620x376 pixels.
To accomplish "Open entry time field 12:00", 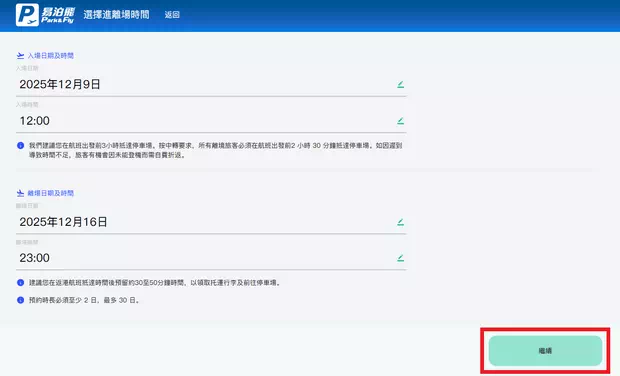I will [x=211, y=121].
